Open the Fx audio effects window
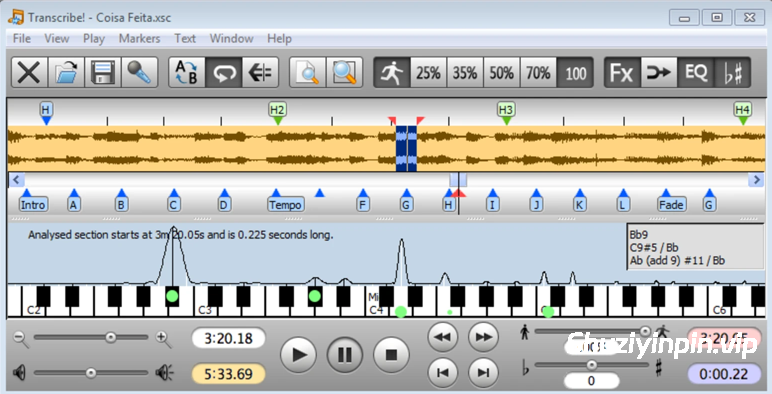This screenshot has height=394, width=772. point(622,73)
